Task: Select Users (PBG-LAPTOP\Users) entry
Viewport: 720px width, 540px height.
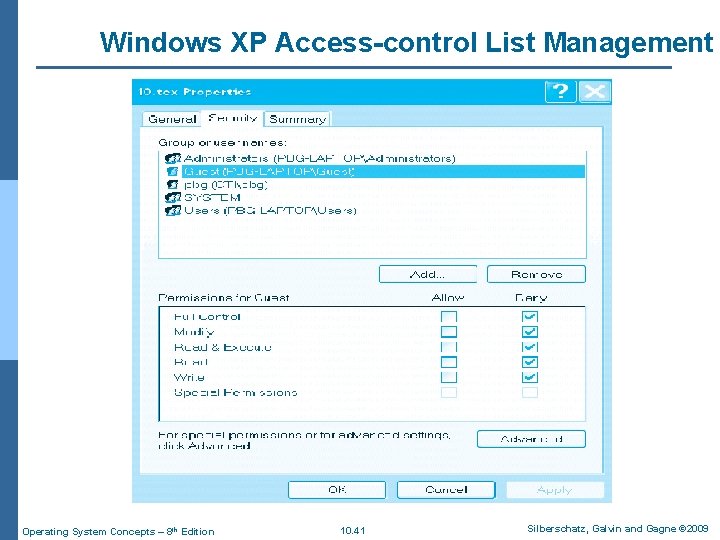Action: click(x=270, y=211)
